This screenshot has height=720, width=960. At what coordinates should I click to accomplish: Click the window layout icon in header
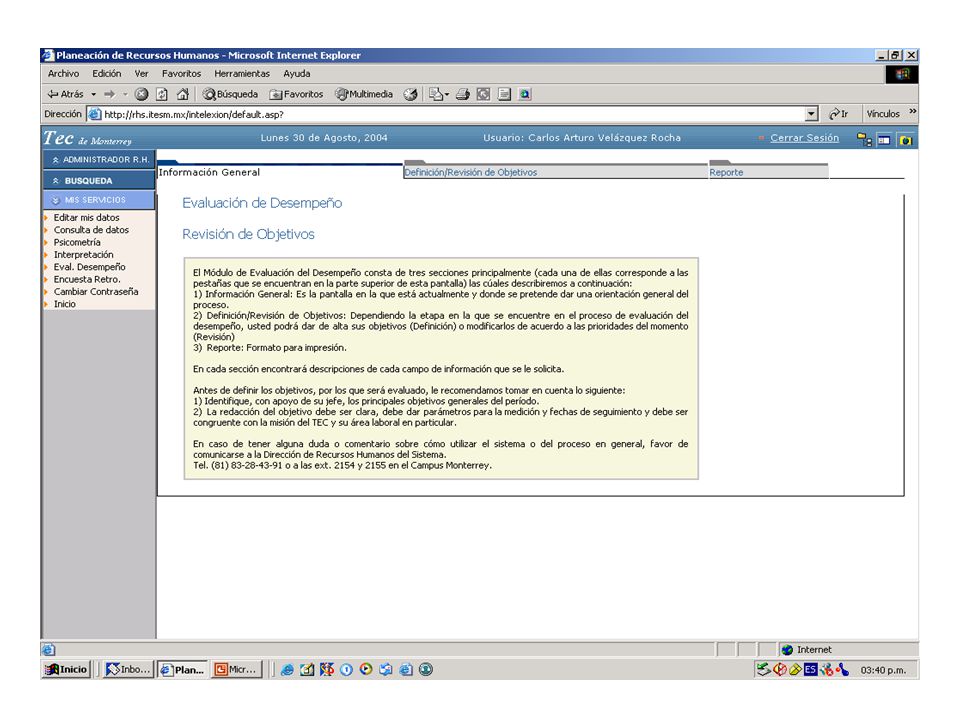pos(884,140)
